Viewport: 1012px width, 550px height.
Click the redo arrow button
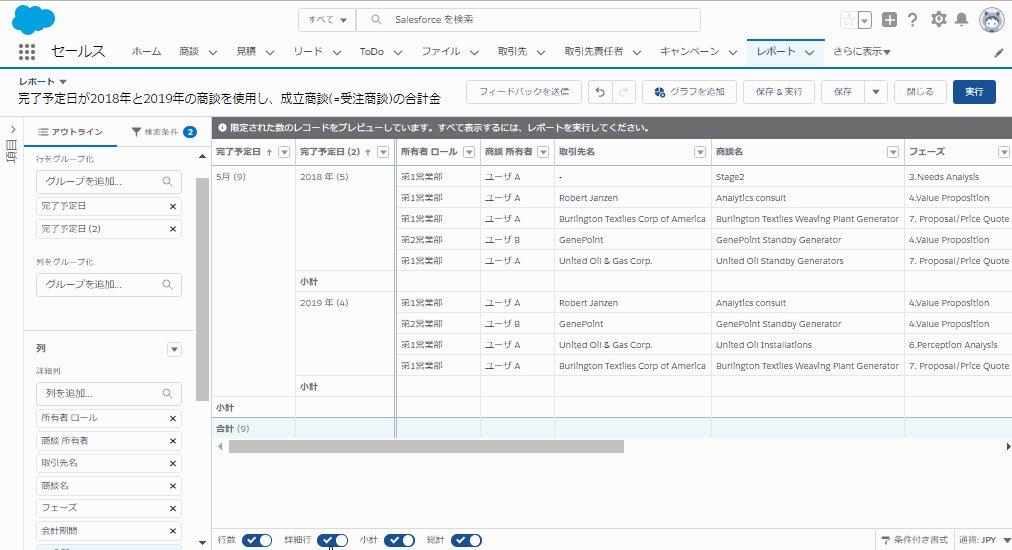coord(623,92)
